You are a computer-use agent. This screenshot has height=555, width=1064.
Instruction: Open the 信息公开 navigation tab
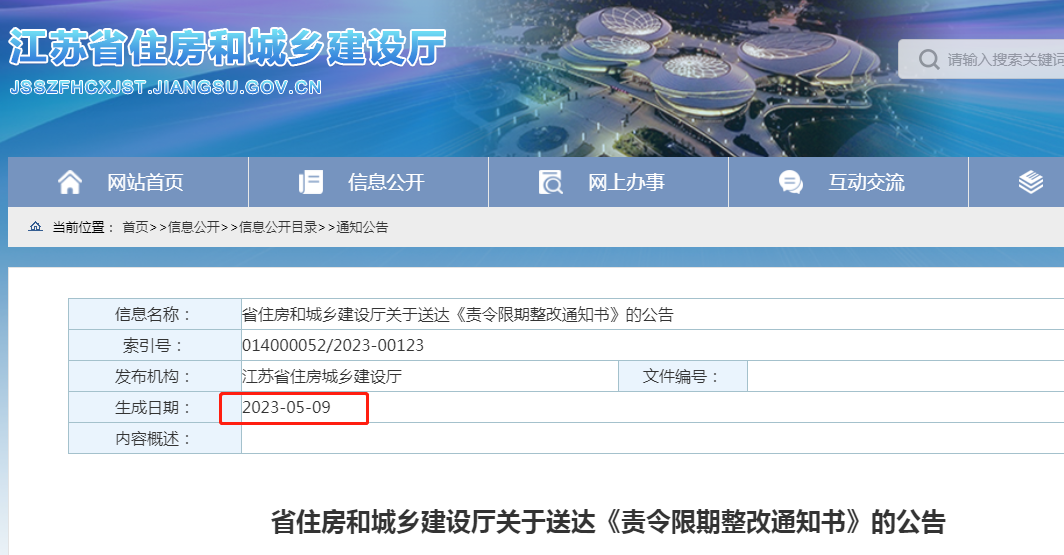tap(368, 182)
